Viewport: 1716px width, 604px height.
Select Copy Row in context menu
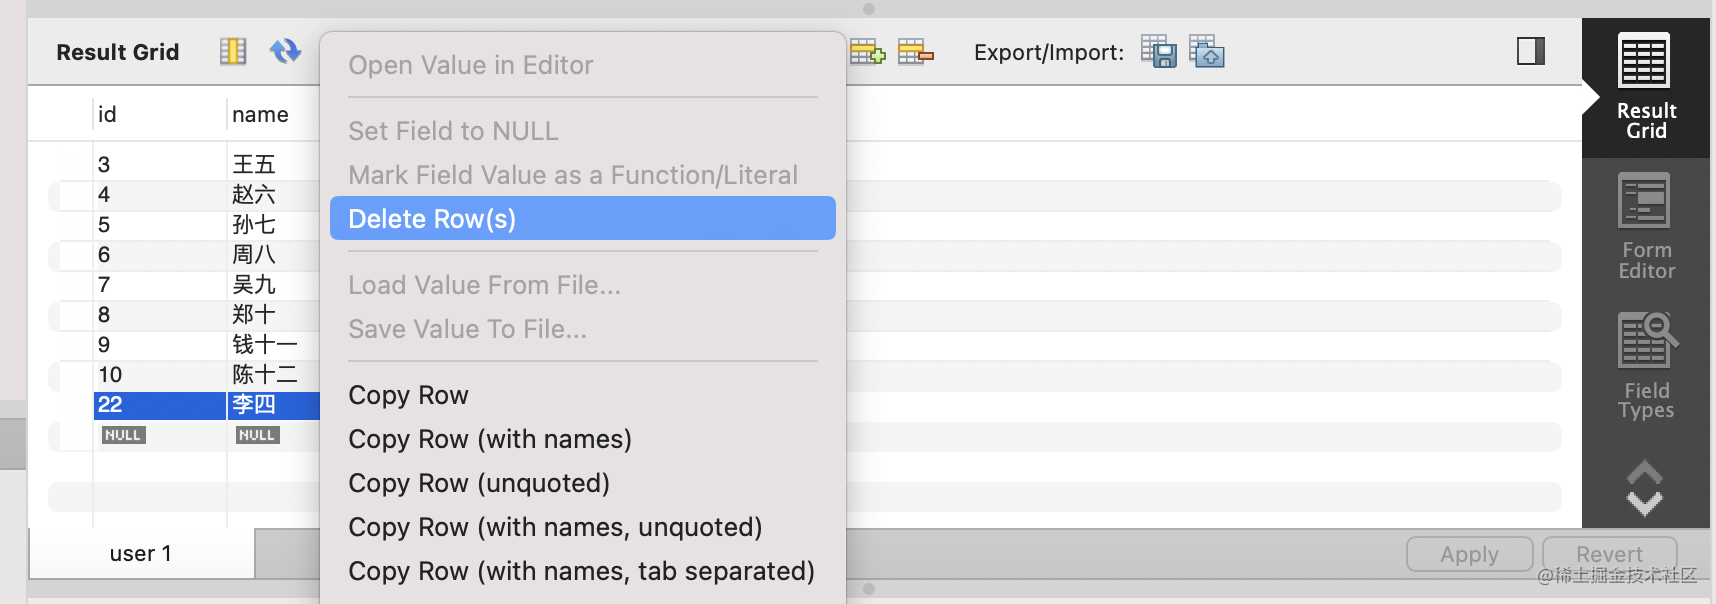408,395
